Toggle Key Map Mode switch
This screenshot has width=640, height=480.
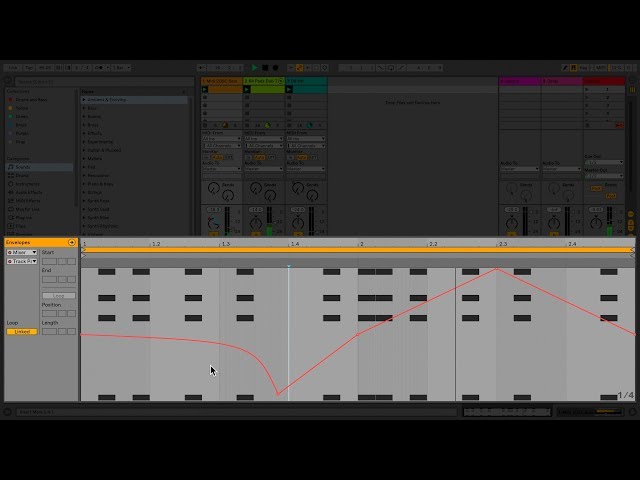584,68
